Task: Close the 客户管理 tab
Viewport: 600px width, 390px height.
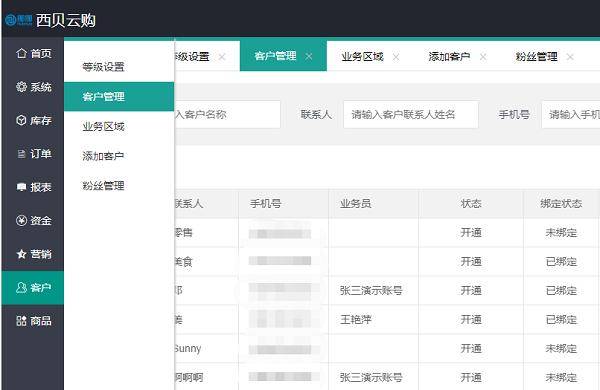Action: [309, 57]
